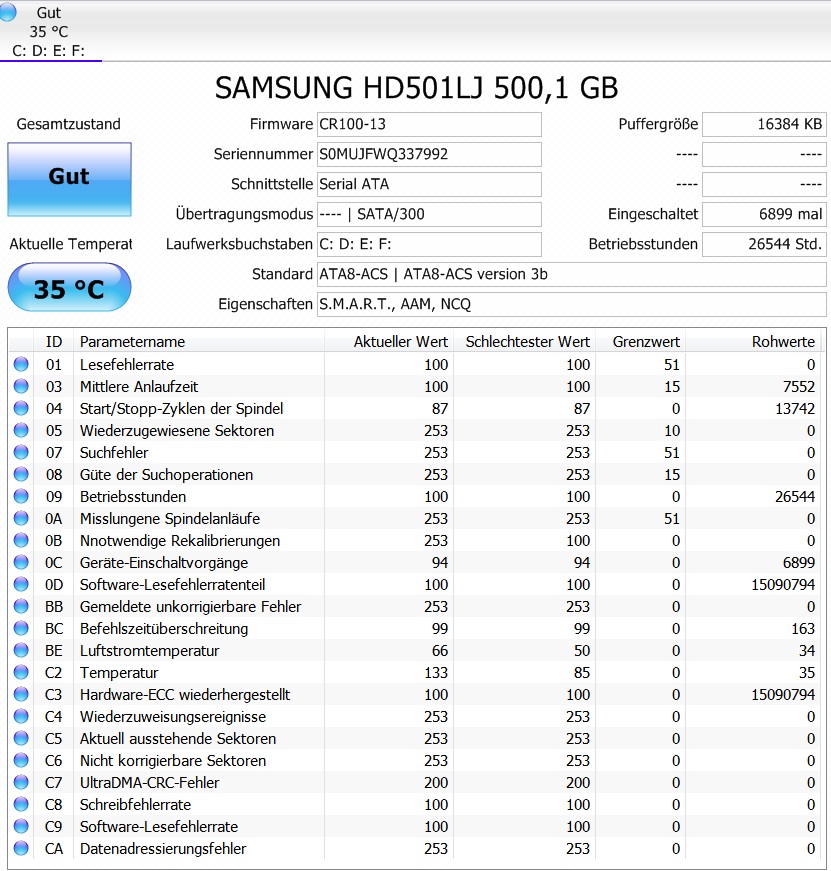The width and height of the screenshot is (831, 871).
Task: Click status icon of UltraDMA-CRC-Fehler
Action: pos(21,782)
